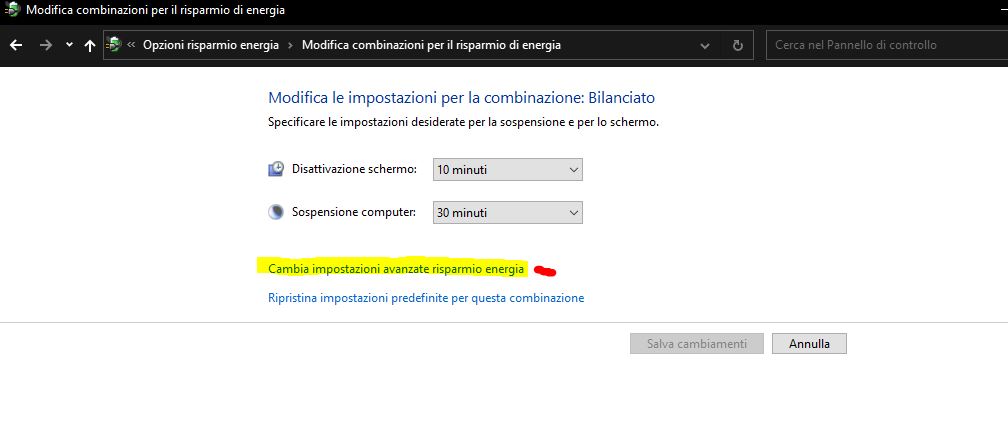
Task: Click the power options icon in the address bar
Action: click(114, 45)
